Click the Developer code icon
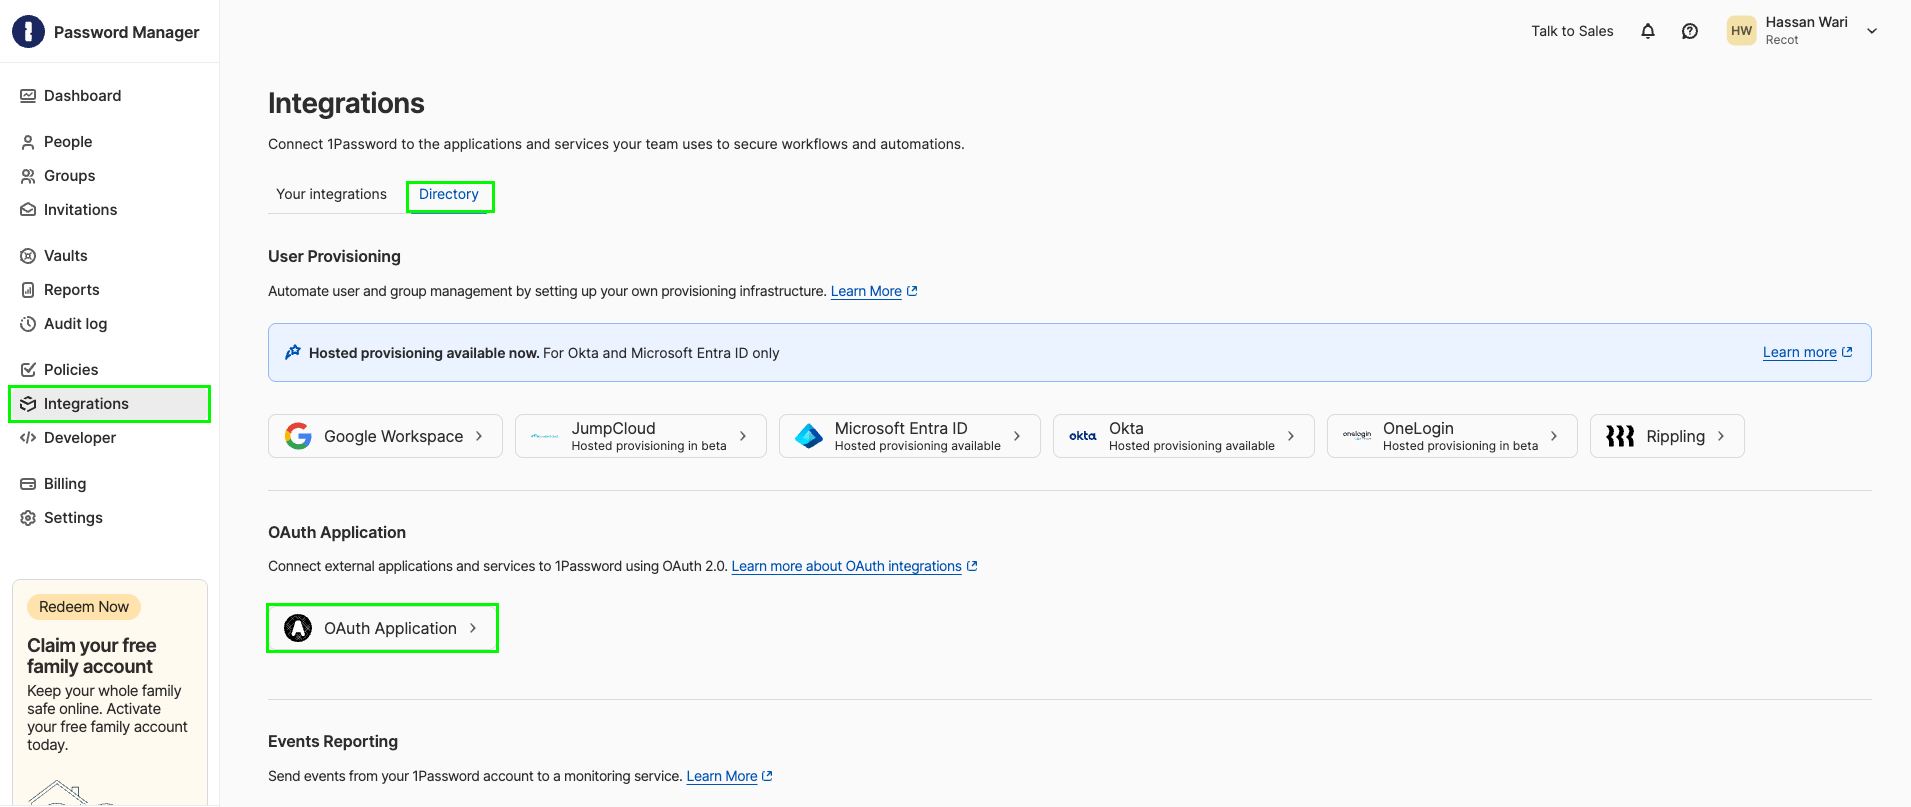 pyautogui.click(x=28, y=438)
